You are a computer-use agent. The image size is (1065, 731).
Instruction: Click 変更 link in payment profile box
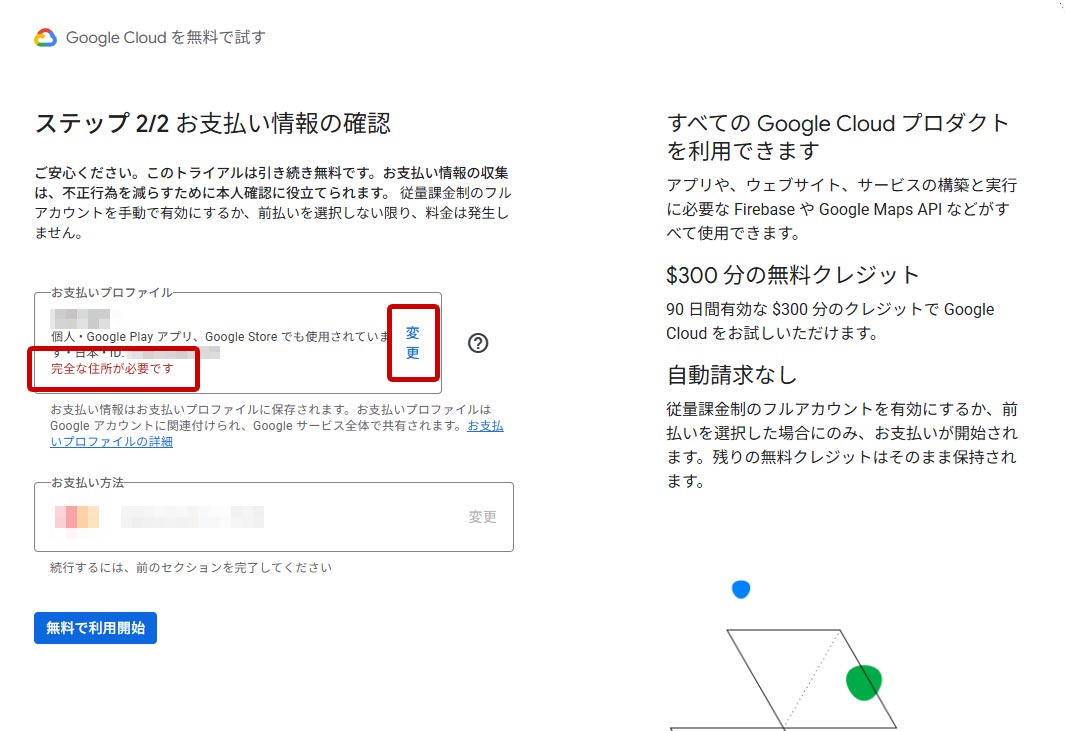(413, 343)
